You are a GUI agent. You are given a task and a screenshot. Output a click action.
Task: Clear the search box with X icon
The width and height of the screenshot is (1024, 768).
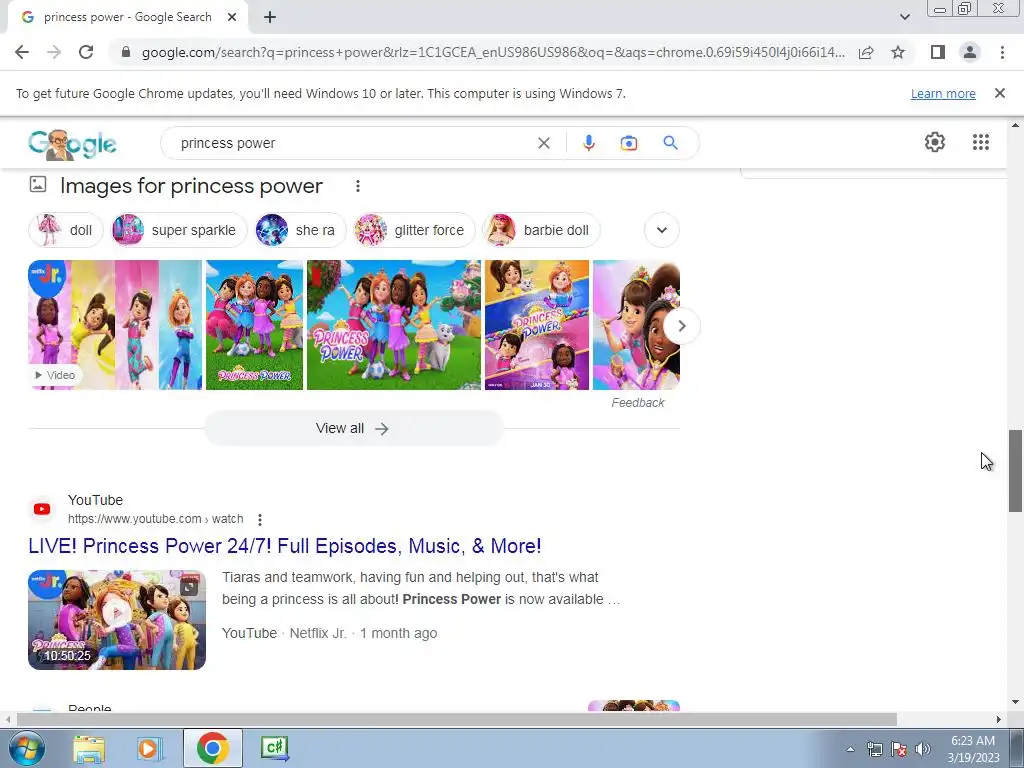tap(543, 143)
